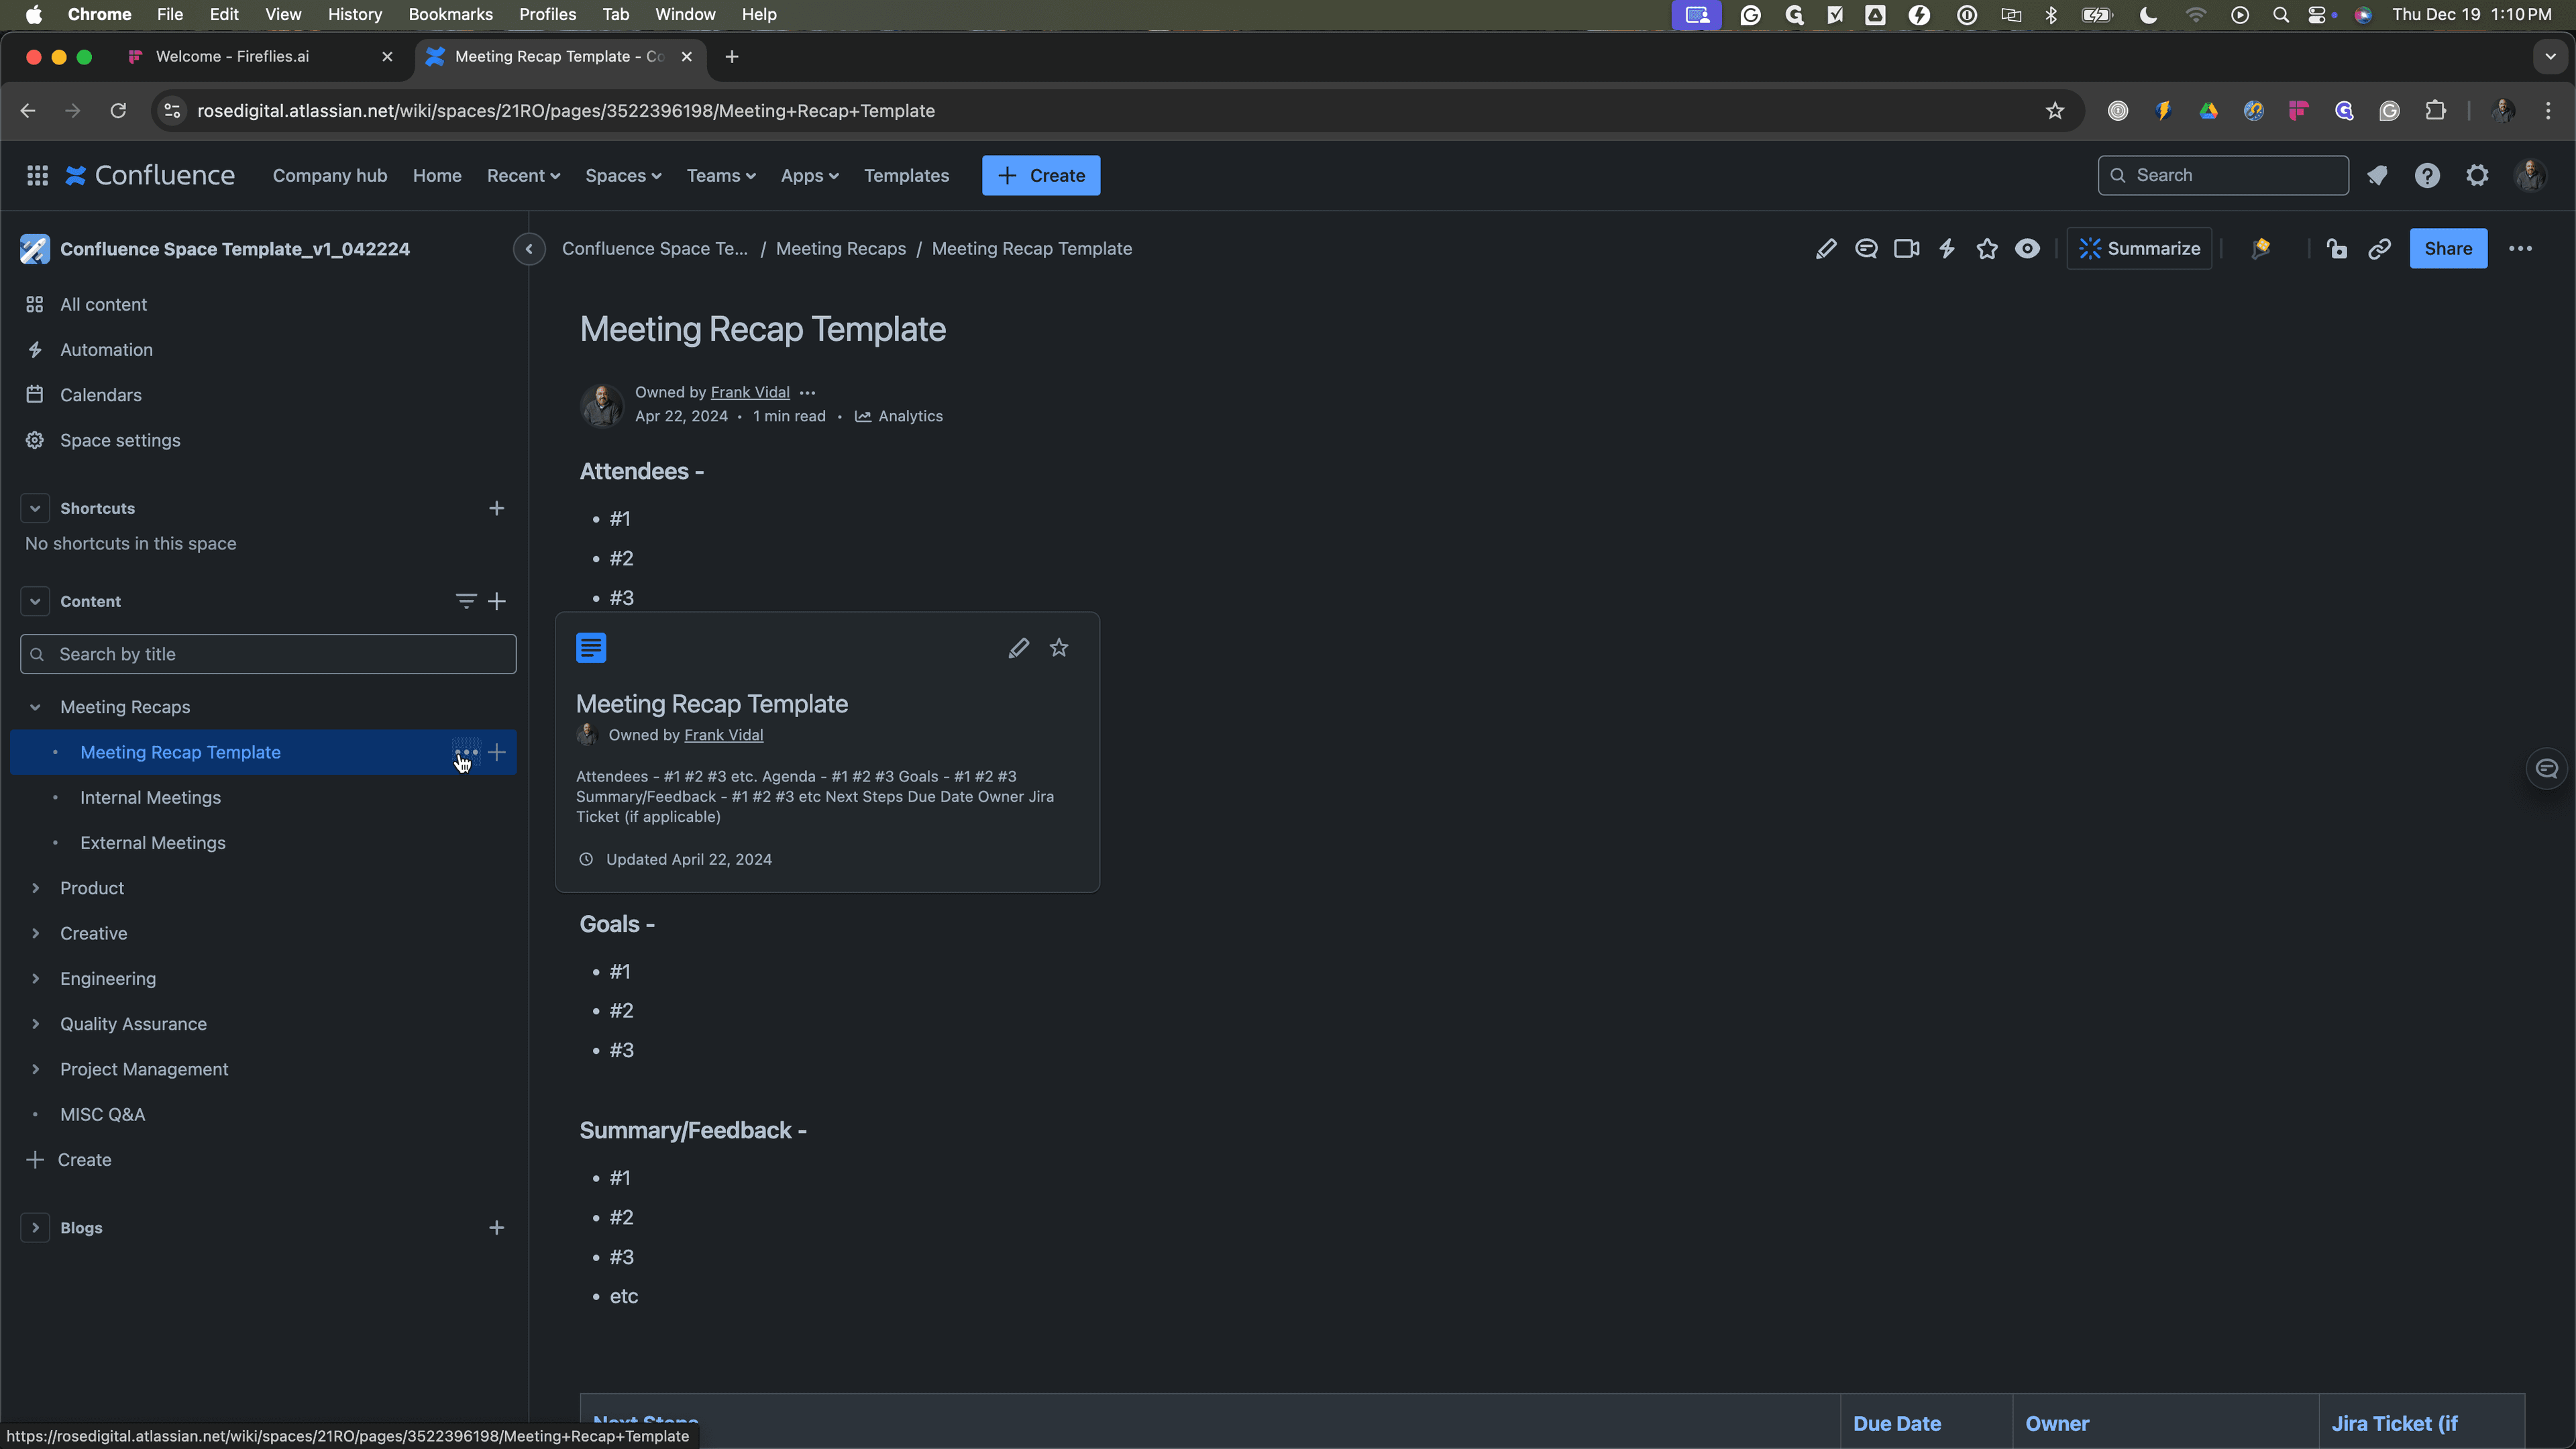2576x1449 pixels.
Task: Click the edit pencil in hover card
Action: point(1018,648)
